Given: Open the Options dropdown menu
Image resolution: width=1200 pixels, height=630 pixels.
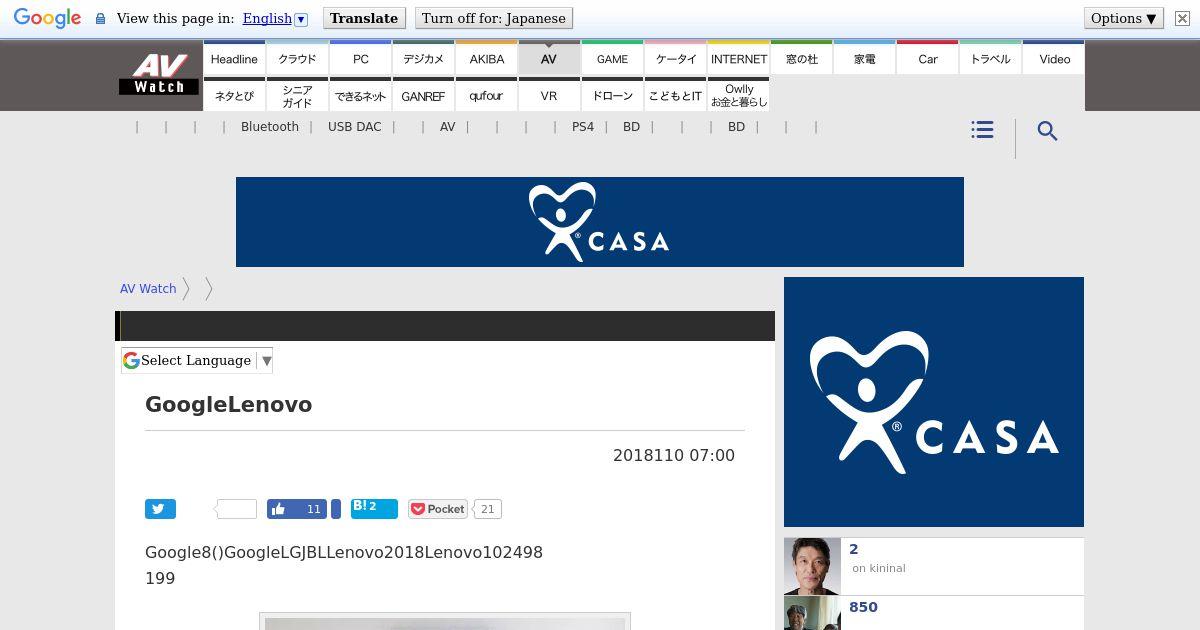Looking at the screenshot, I should [1124, 18].
